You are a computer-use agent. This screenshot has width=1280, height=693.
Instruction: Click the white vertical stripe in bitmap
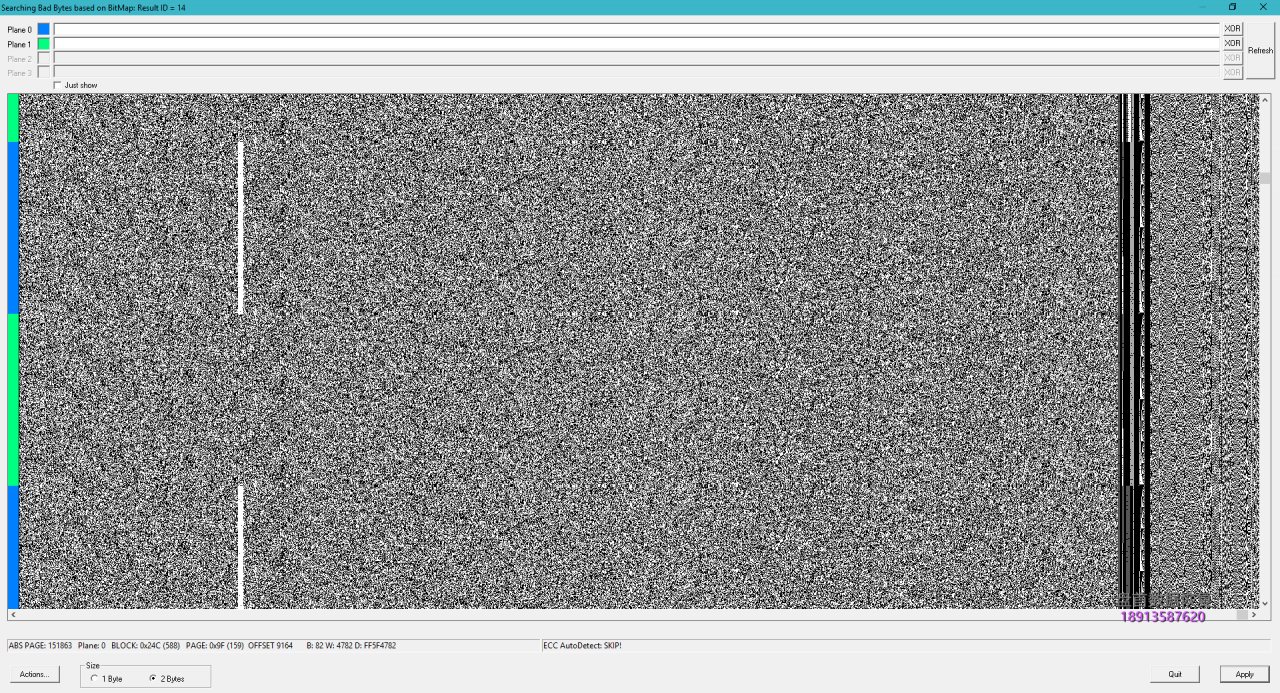(x=241, y=228)
